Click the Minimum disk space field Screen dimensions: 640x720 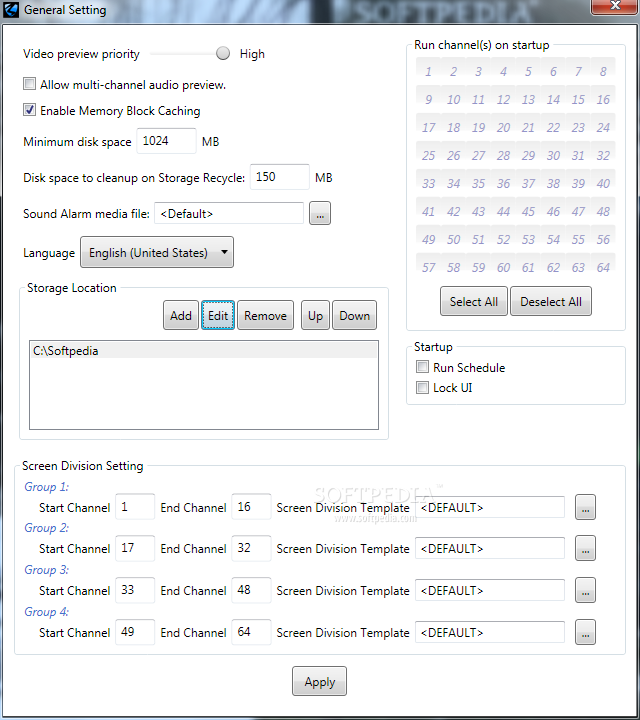click(167, 141)
